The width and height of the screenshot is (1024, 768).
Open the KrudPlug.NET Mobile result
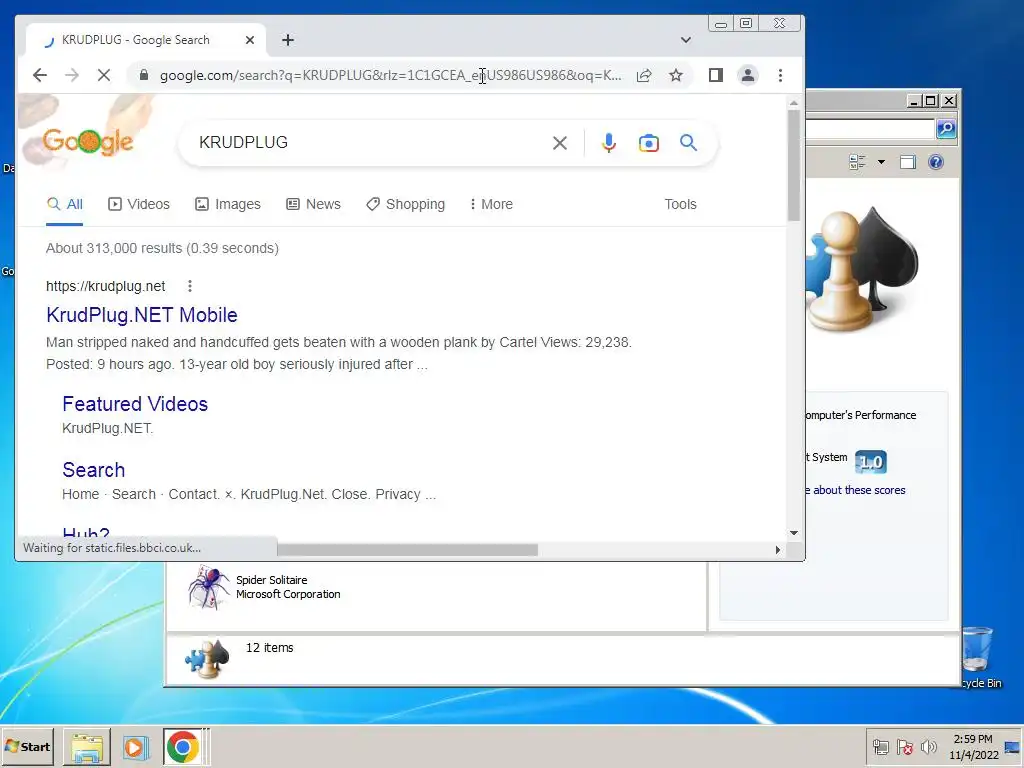pos(142,315)
